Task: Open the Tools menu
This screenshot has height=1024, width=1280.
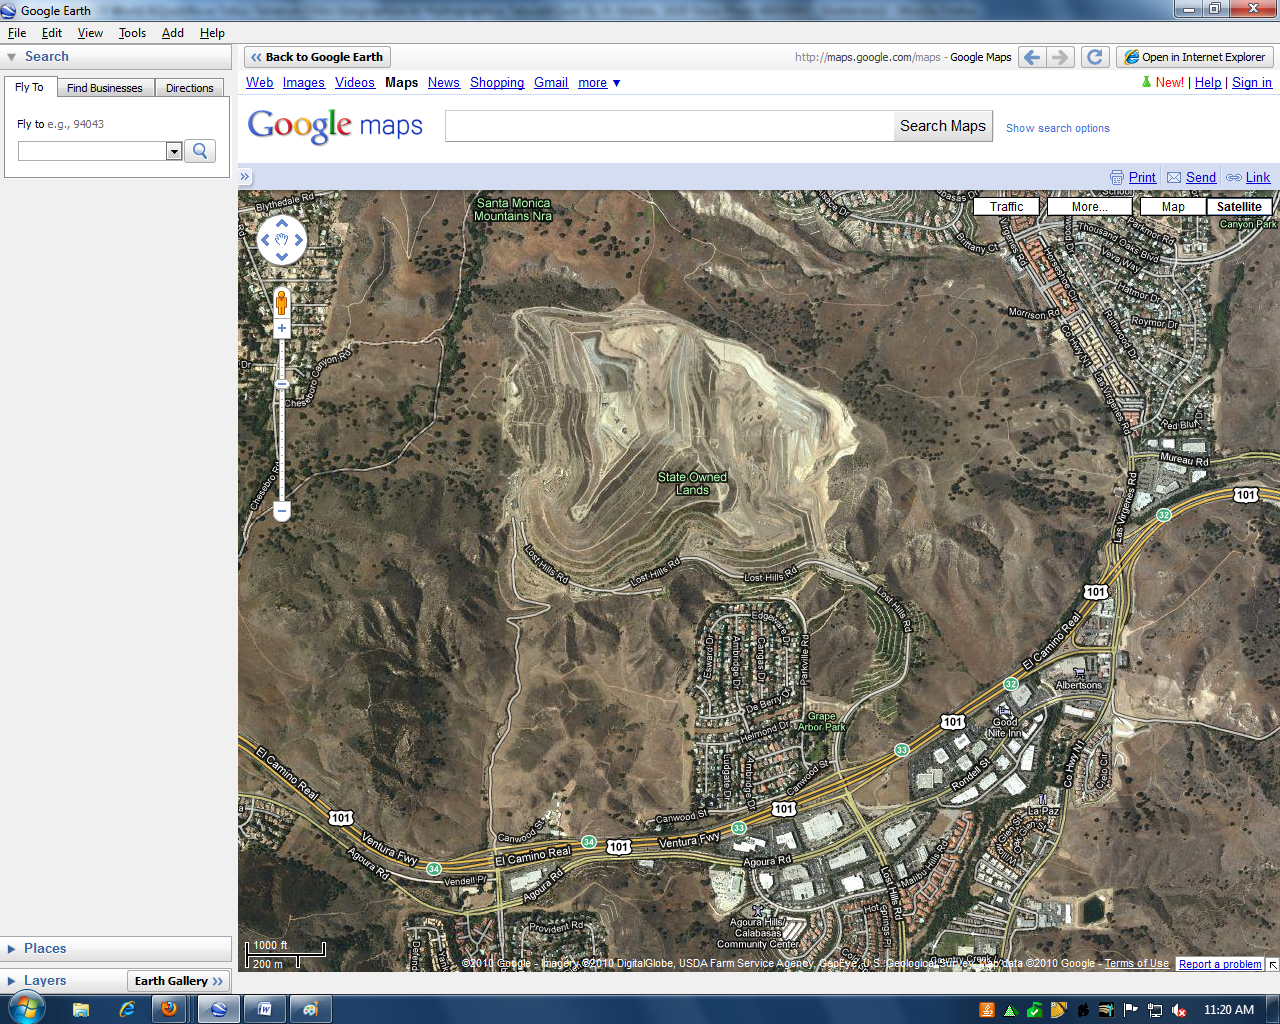Action: click(x=132, y=32)
